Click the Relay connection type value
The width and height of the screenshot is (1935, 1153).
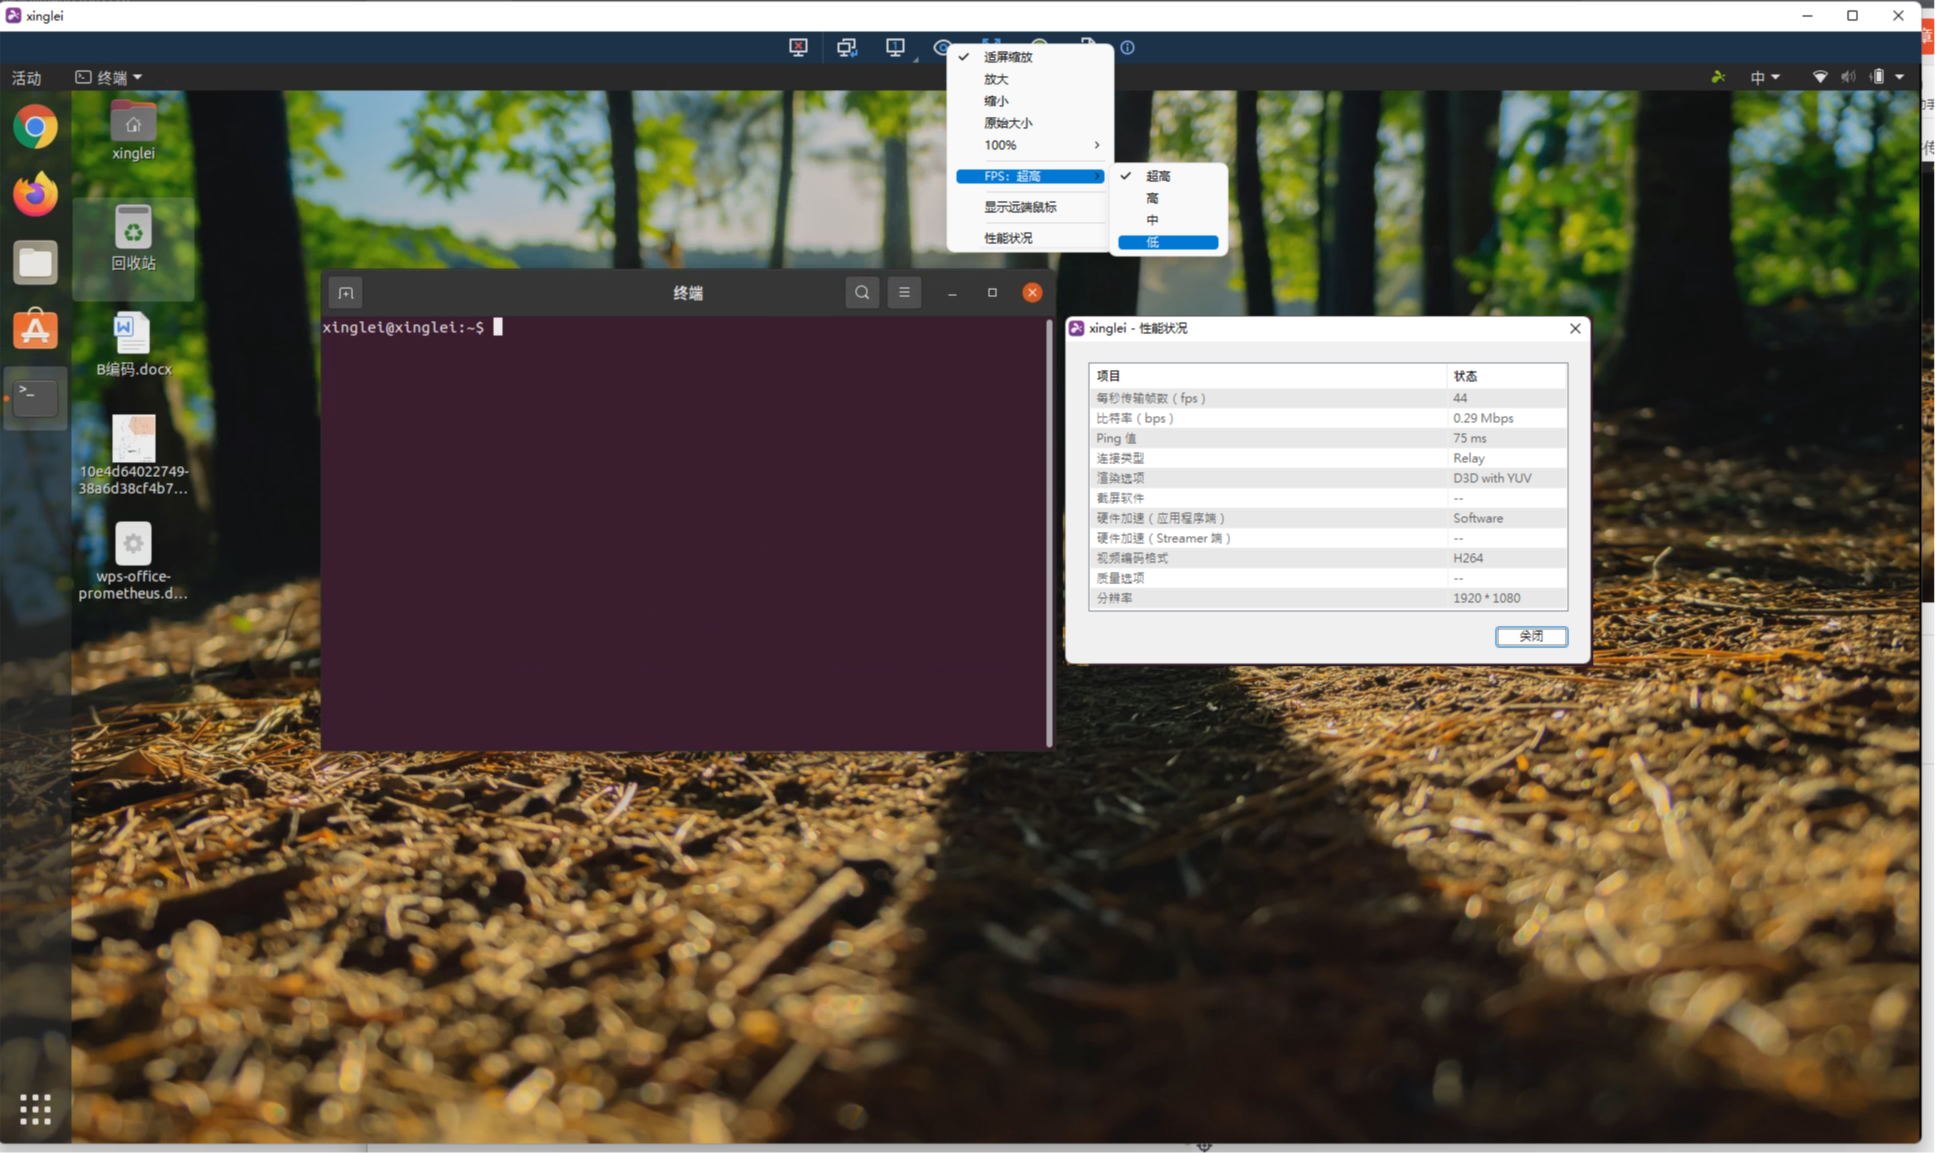(x=1468, y=458)
